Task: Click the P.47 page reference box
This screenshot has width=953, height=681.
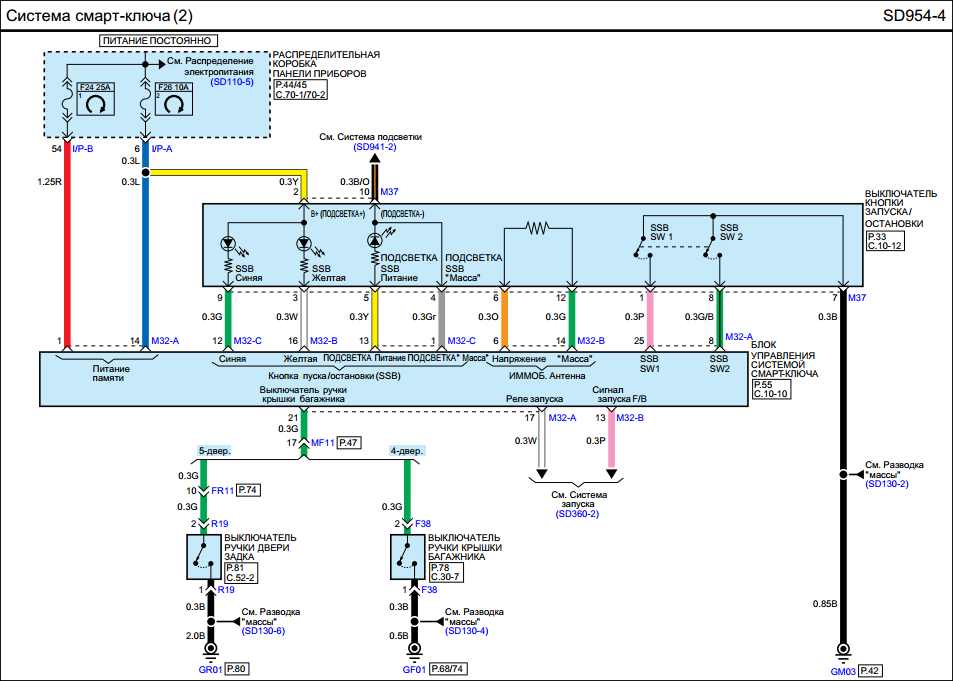Action: [349, 441]
